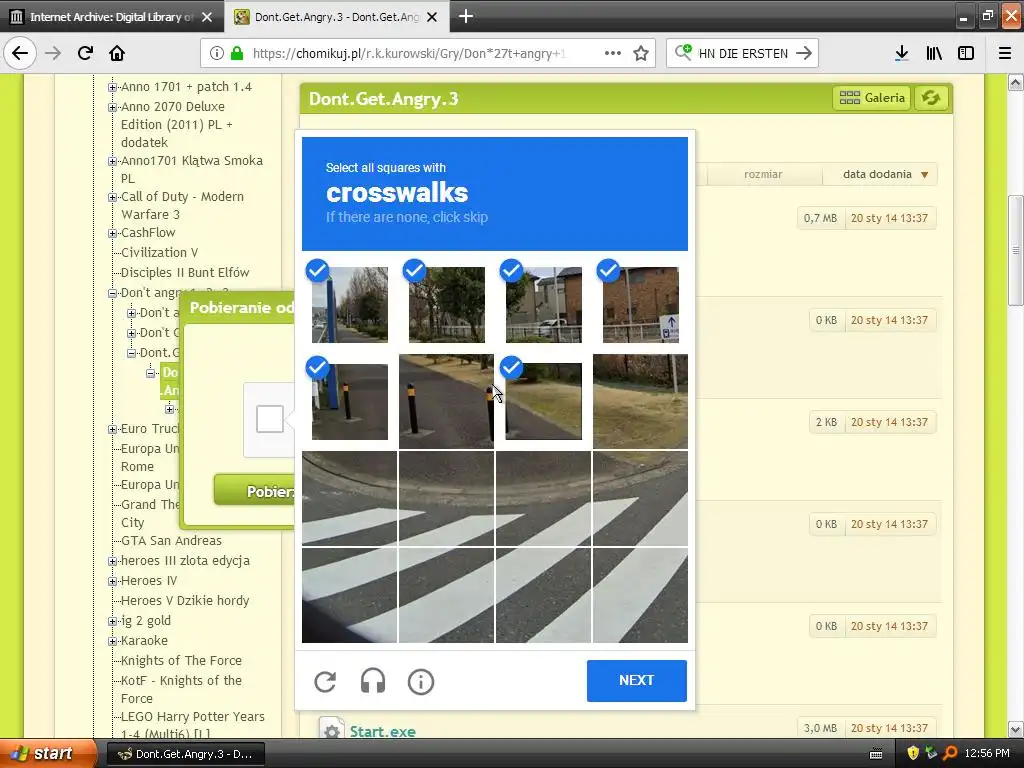Open the page actions three-dot menu
Image resolution: width=1024 pixels, height=768 pixels.
(613, 53)
